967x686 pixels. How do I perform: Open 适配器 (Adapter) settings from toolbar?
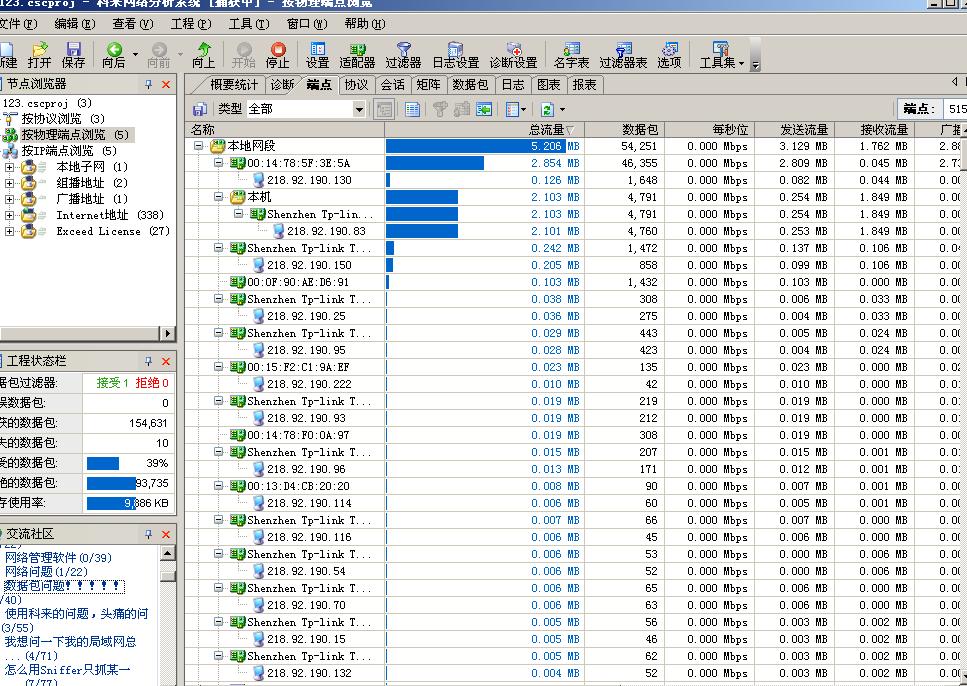(x=357, y=54)
